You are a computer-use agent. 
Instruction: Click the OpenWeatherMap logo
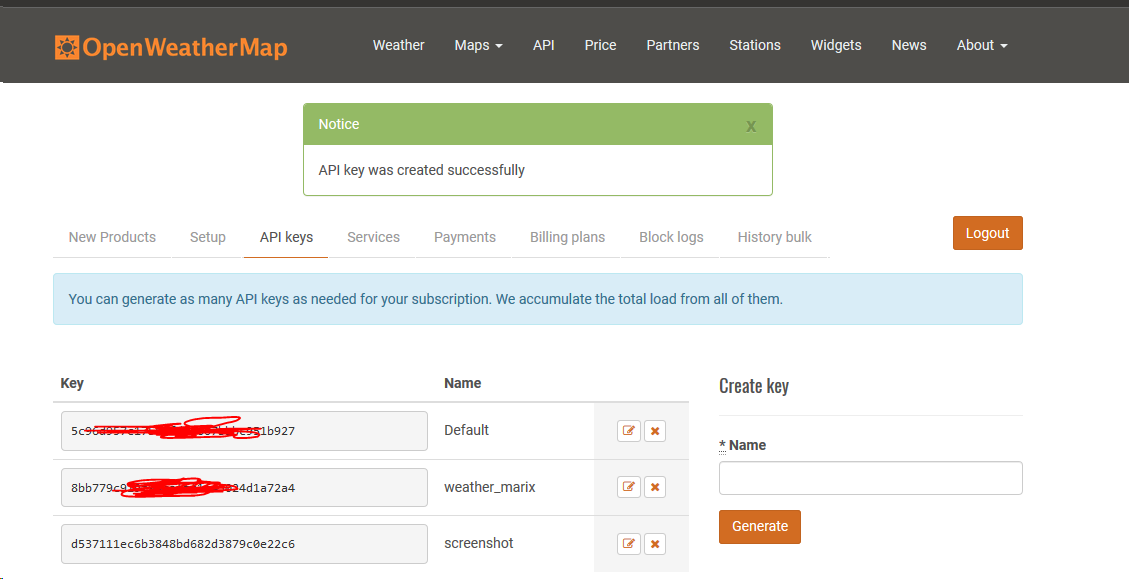click(x=171, y=48)
